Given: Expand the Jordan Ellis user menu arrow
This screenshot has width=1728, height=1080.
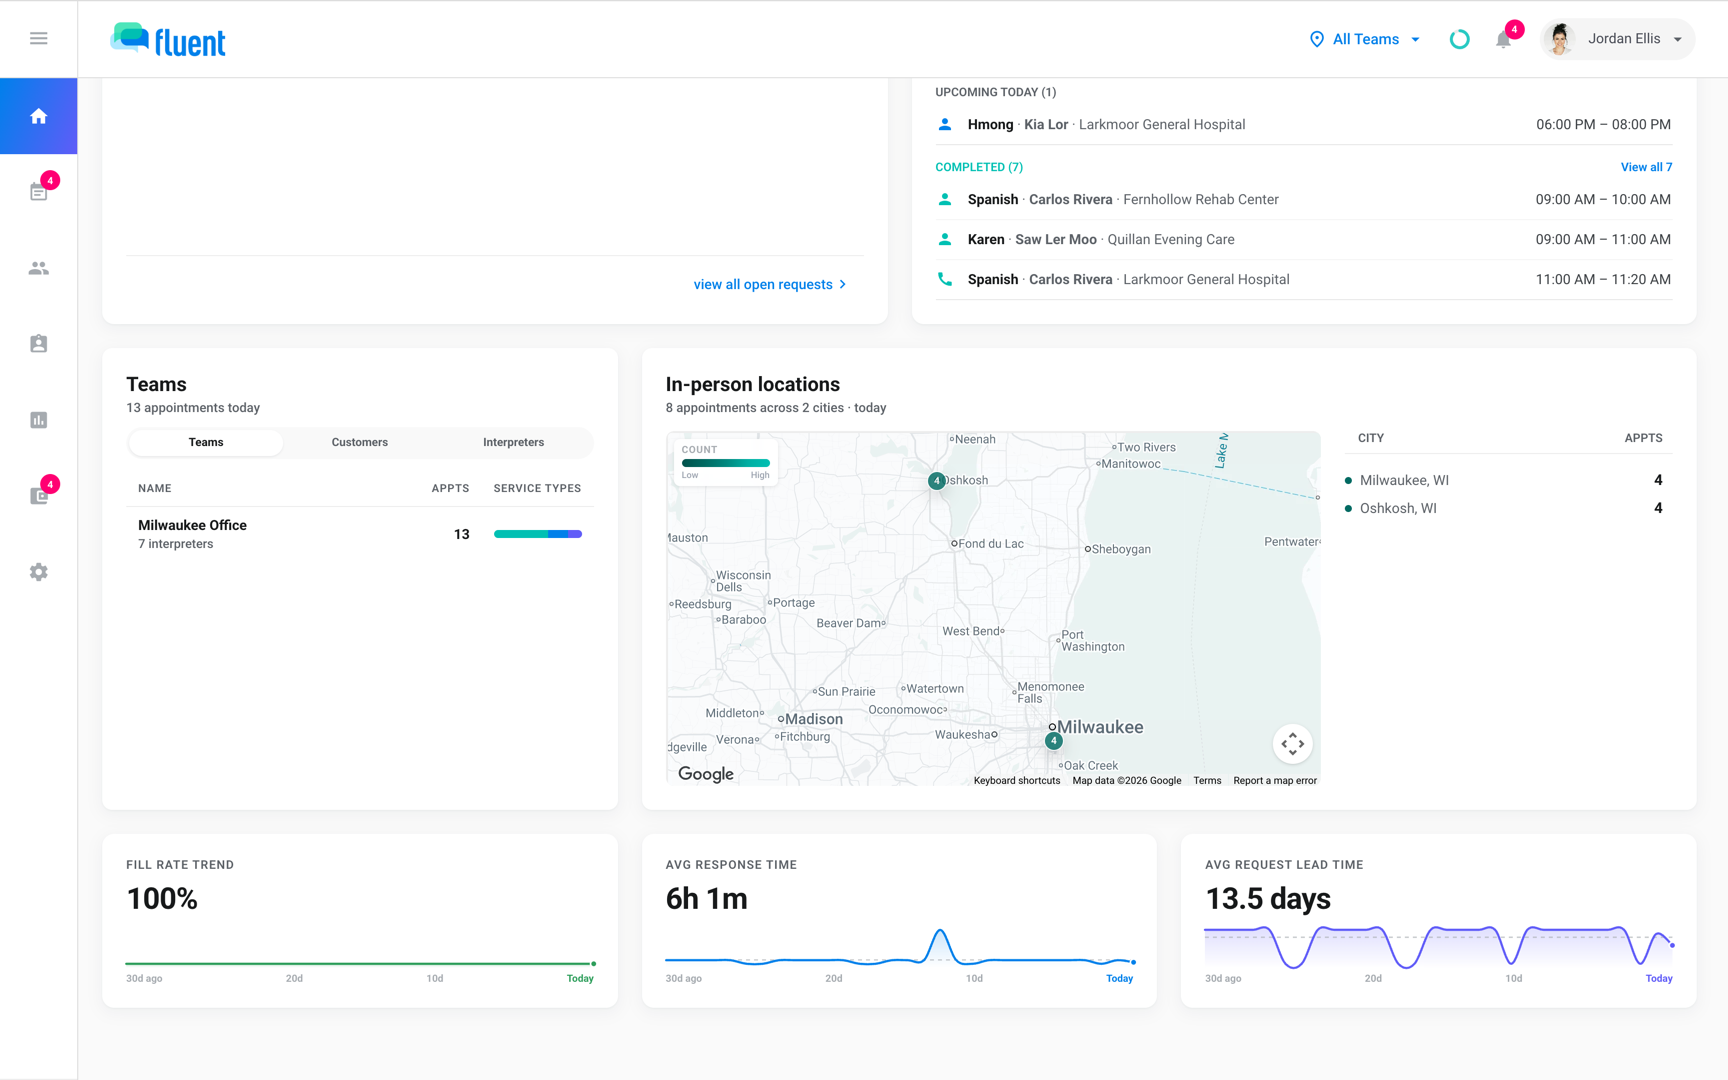Looking at the screenshot, I should click(x=1677, y=39).
